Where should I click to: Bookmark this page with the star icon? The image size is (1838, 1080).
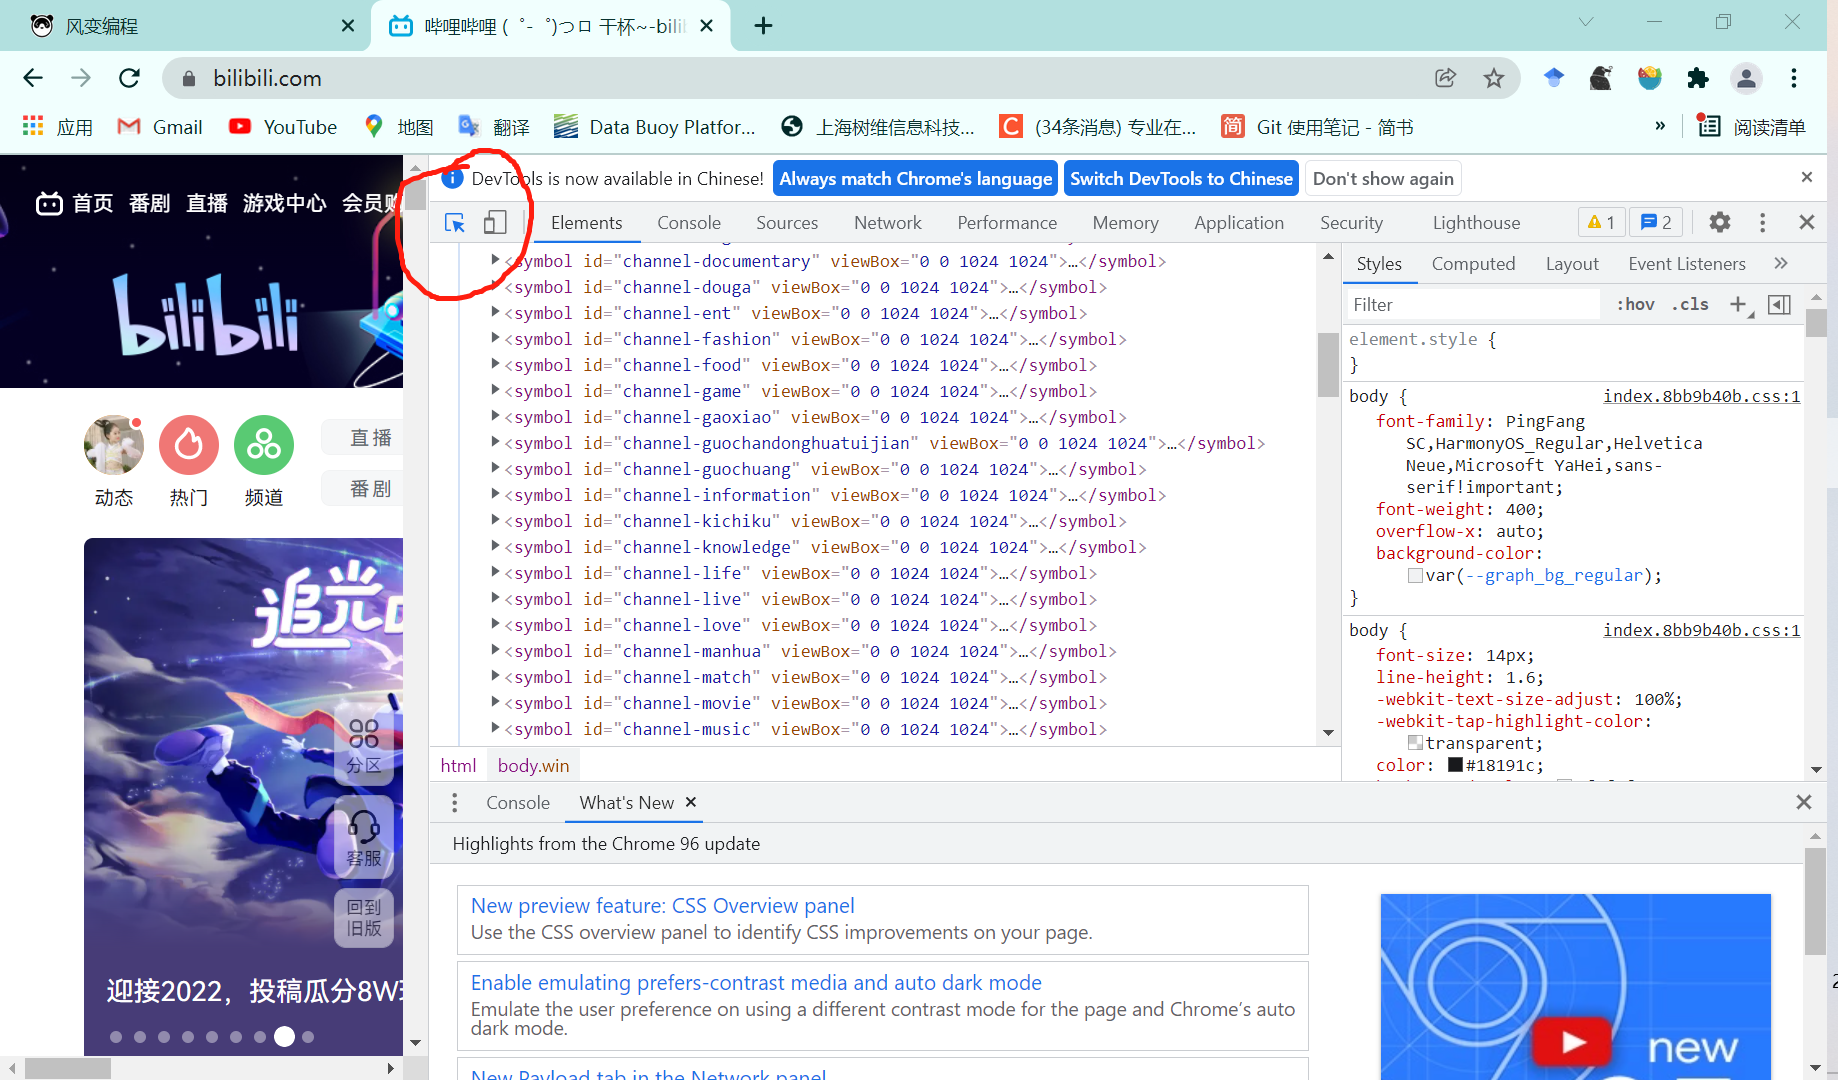[x=1493, y=78]
